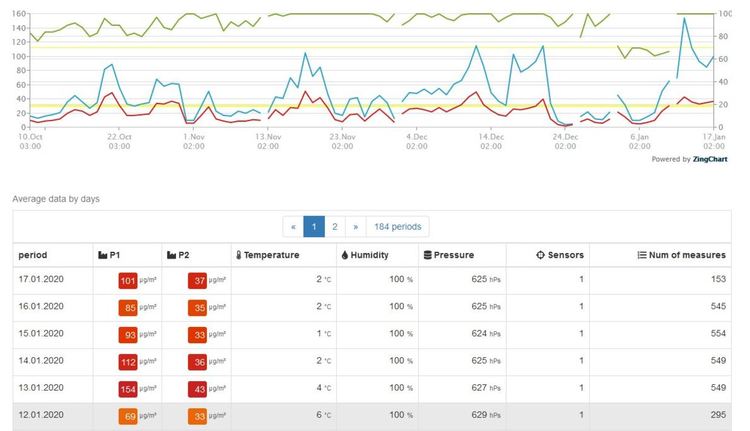Click the P1 value 69 badge
Screen dimensions: 750x431
tap(128, 417)
